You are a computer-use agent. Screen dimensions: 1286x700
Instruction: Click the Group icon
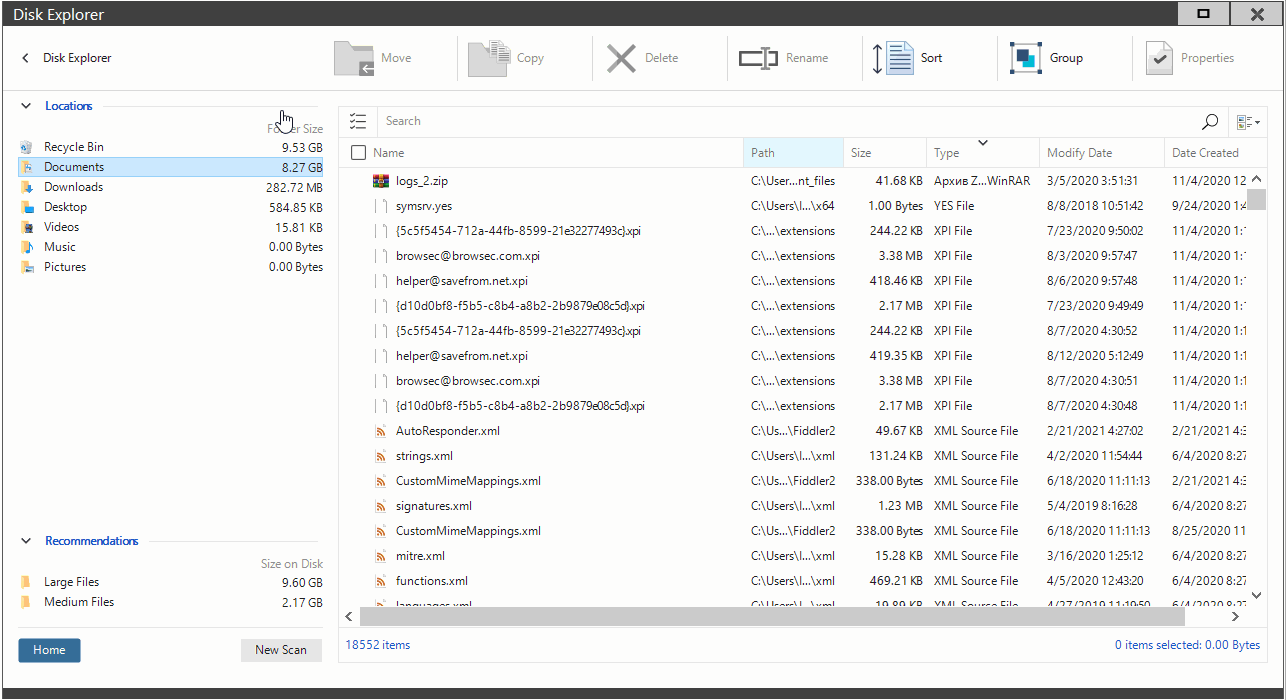pos(1026,58)
